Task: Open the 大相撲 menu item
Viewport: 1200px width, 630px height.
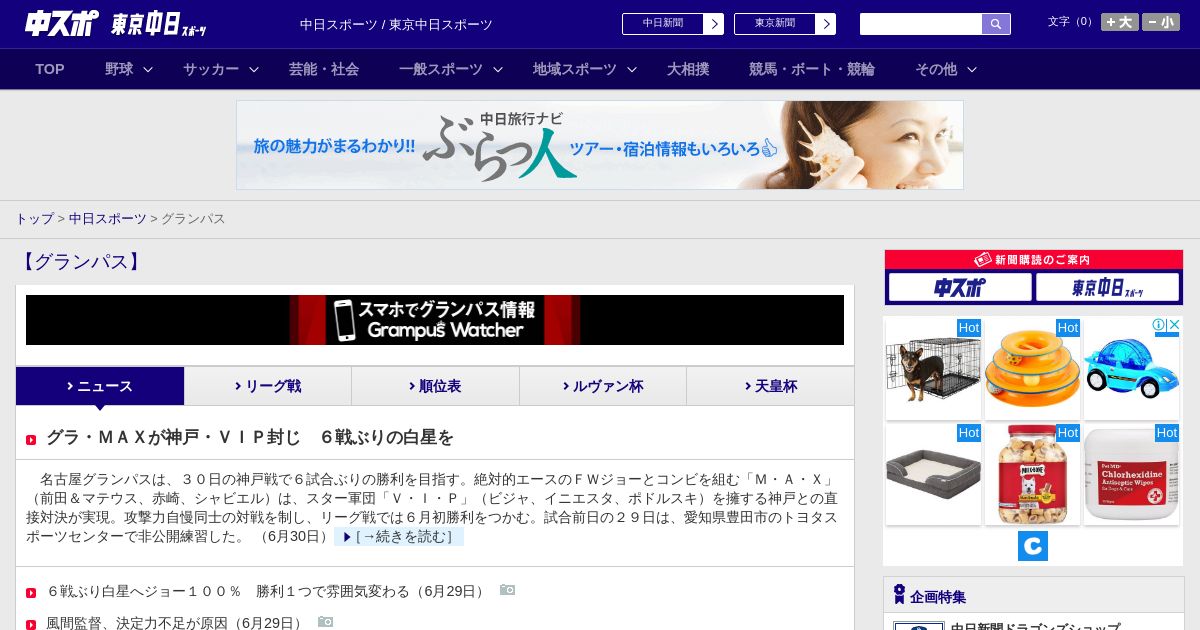Action: point(688,69)
